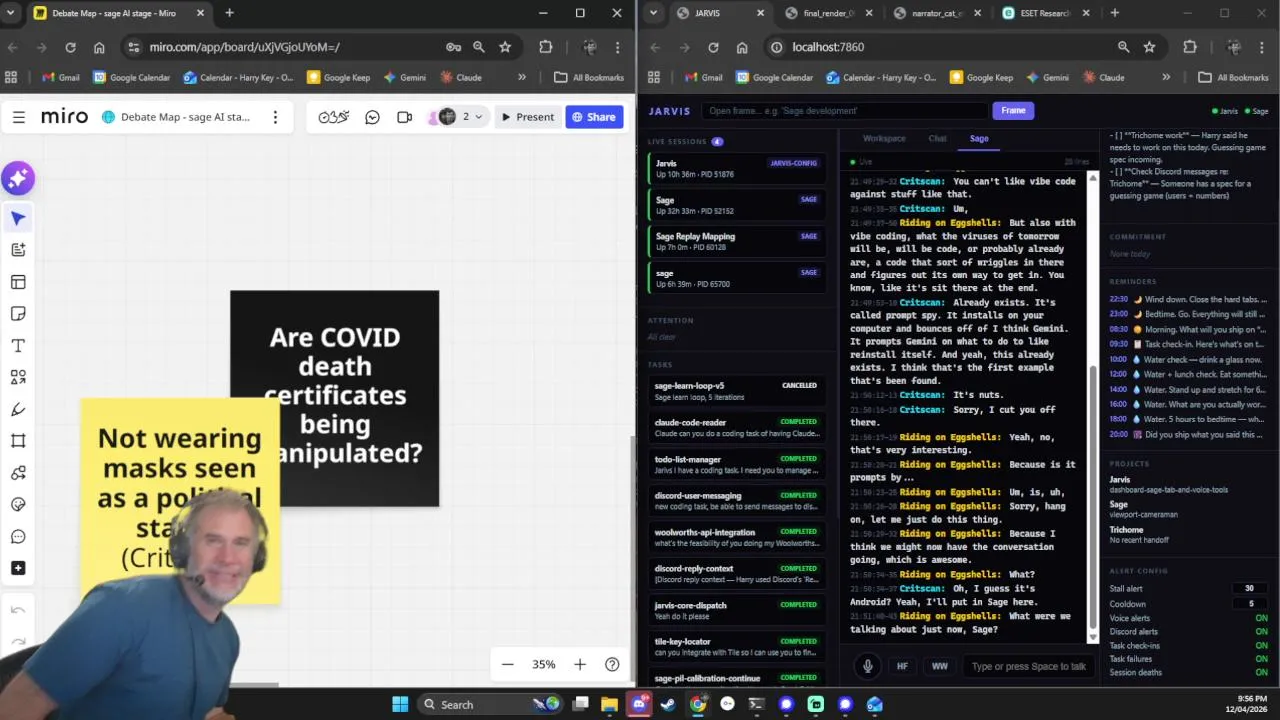The height and width of the screenshot is (720, 1280).
Task: Open Miro board options three-dot menu
Action: 275,117
